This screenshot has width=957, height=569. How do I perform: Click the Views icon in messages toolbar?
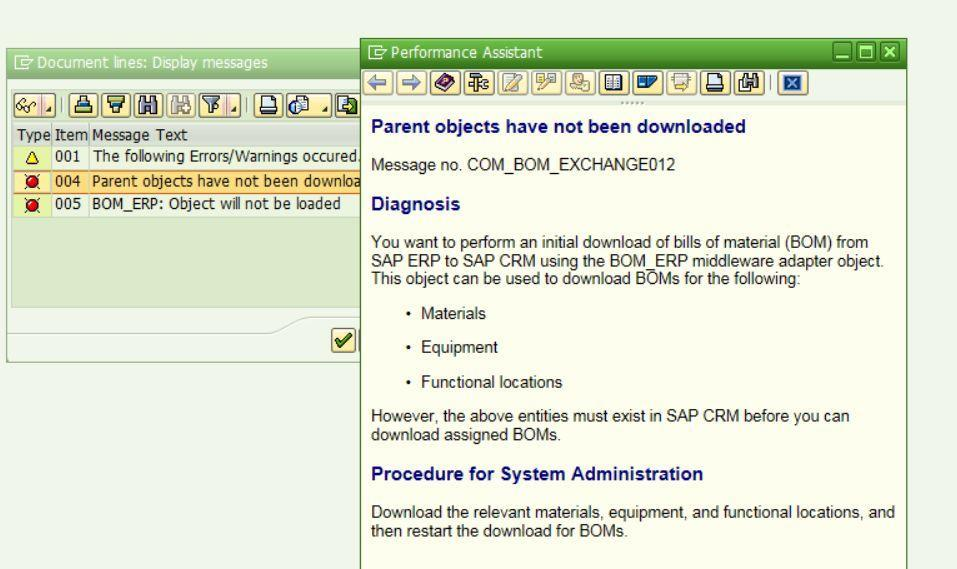(x=301, y=106)
